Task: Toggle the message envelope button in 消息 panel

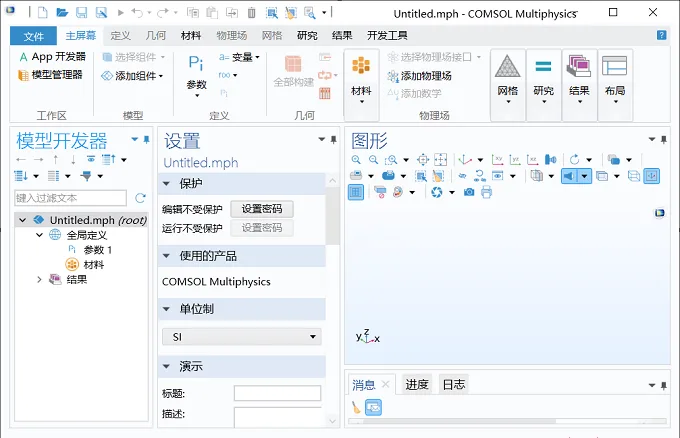Action: 373,408
